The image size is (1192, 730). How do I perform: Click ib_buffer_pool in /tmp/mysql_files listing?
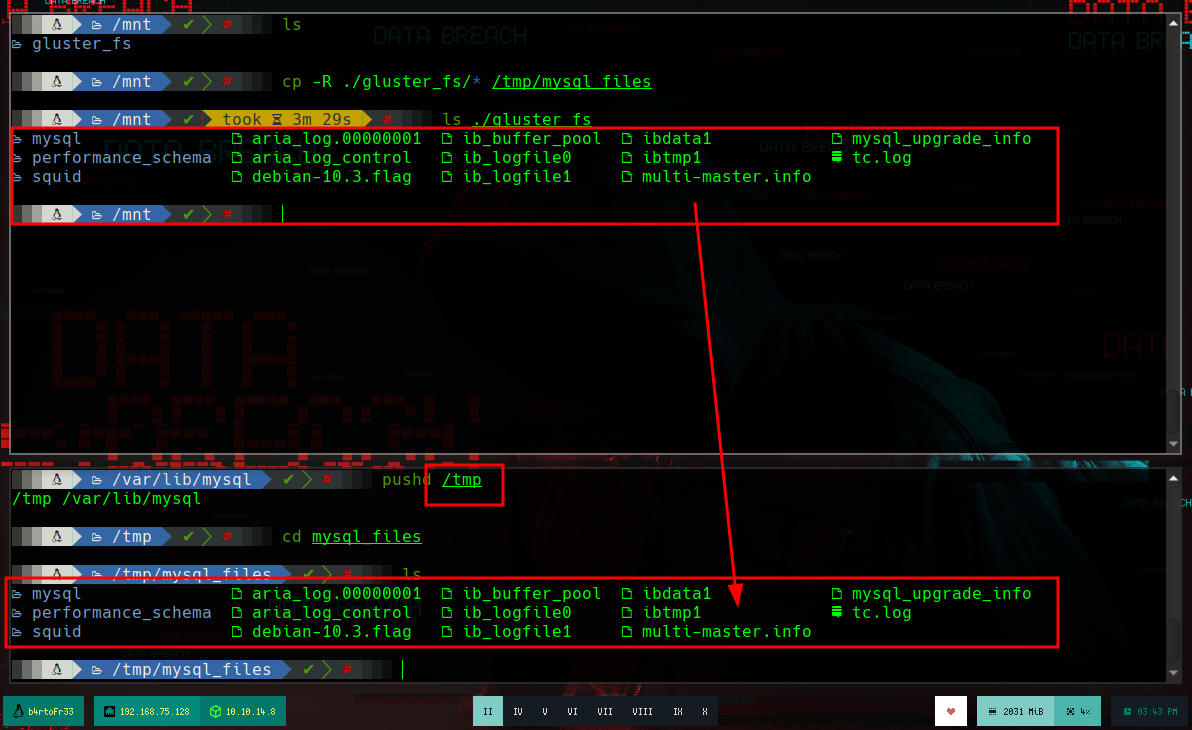tap(532, 593)
